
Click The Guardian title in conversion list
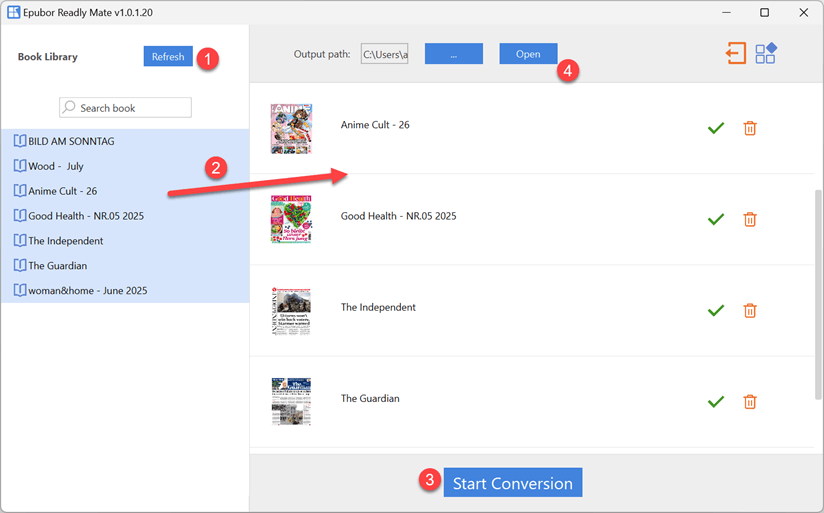pos(370,398)
